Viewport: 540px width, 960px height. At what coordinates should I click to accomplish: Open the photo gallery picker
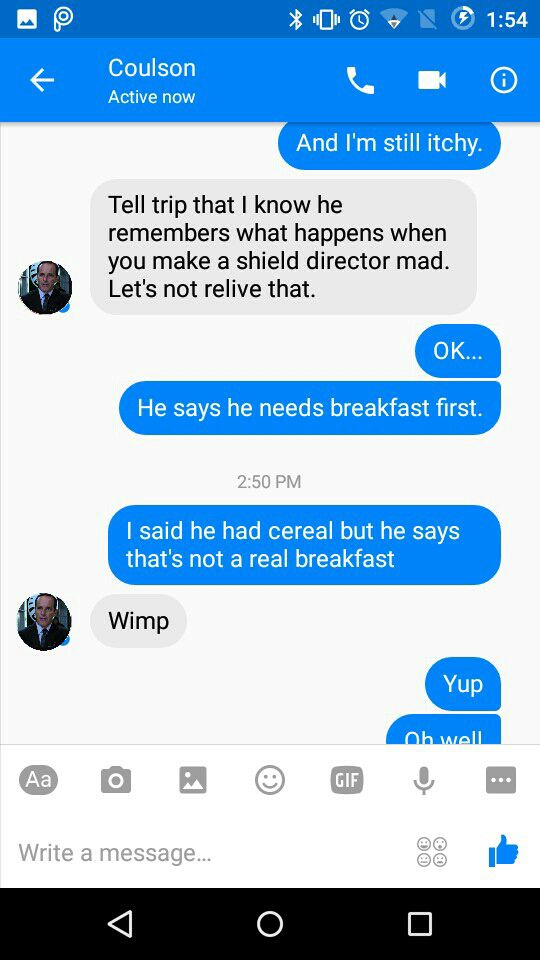(193, 780)
